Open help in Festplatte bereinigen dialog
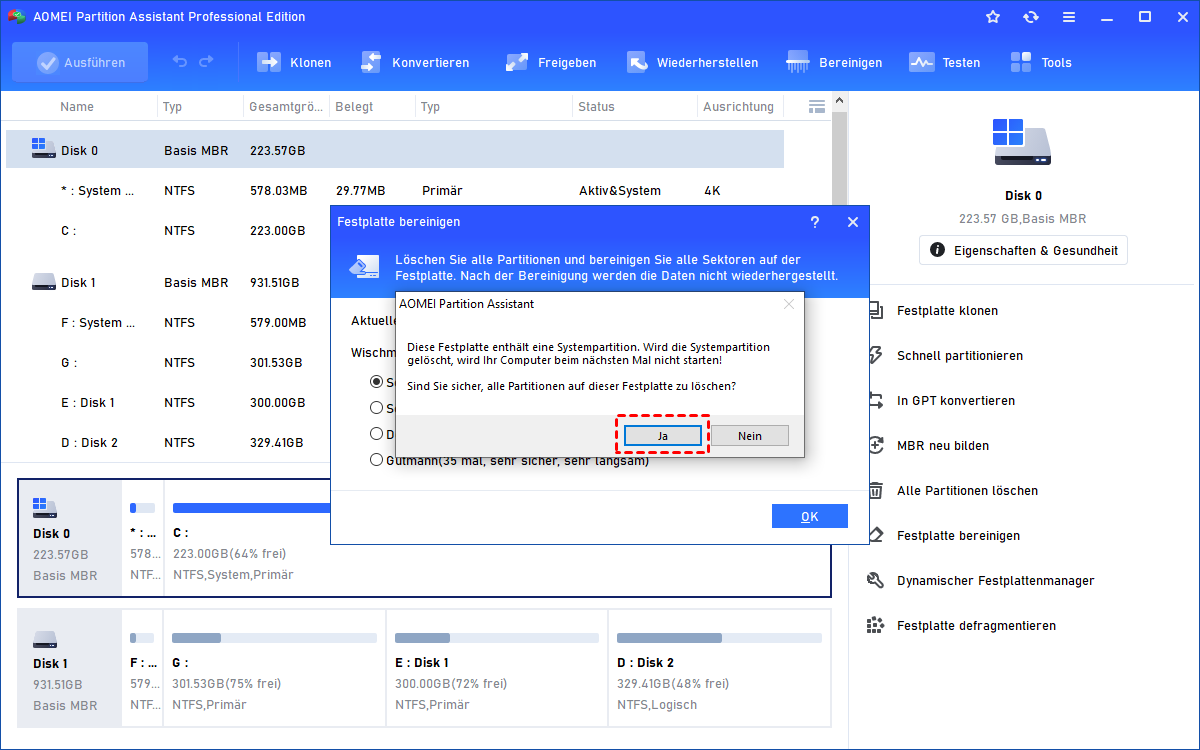This screenshot has width=1200, height=750. (815, 222)
